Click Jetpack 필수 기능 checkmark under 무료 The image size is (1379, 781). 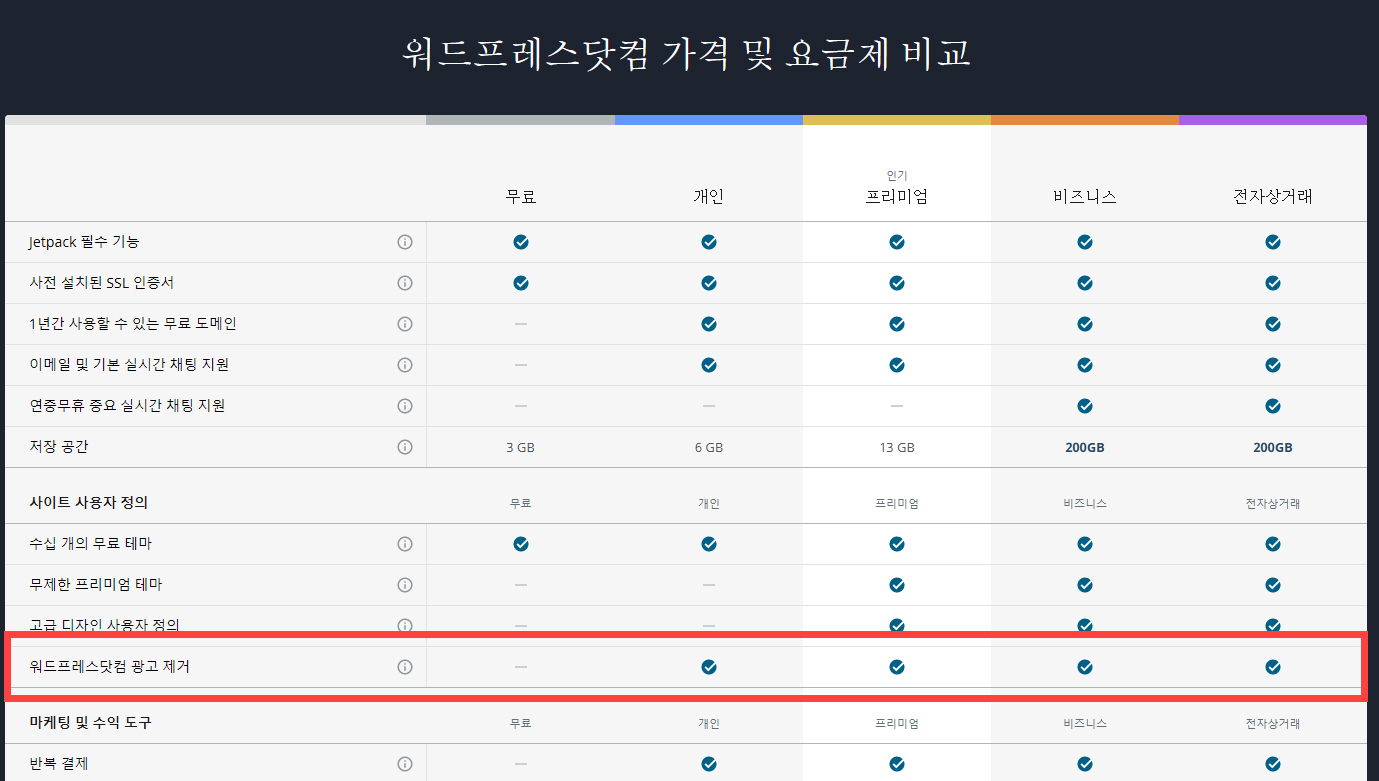click(521, 242)
